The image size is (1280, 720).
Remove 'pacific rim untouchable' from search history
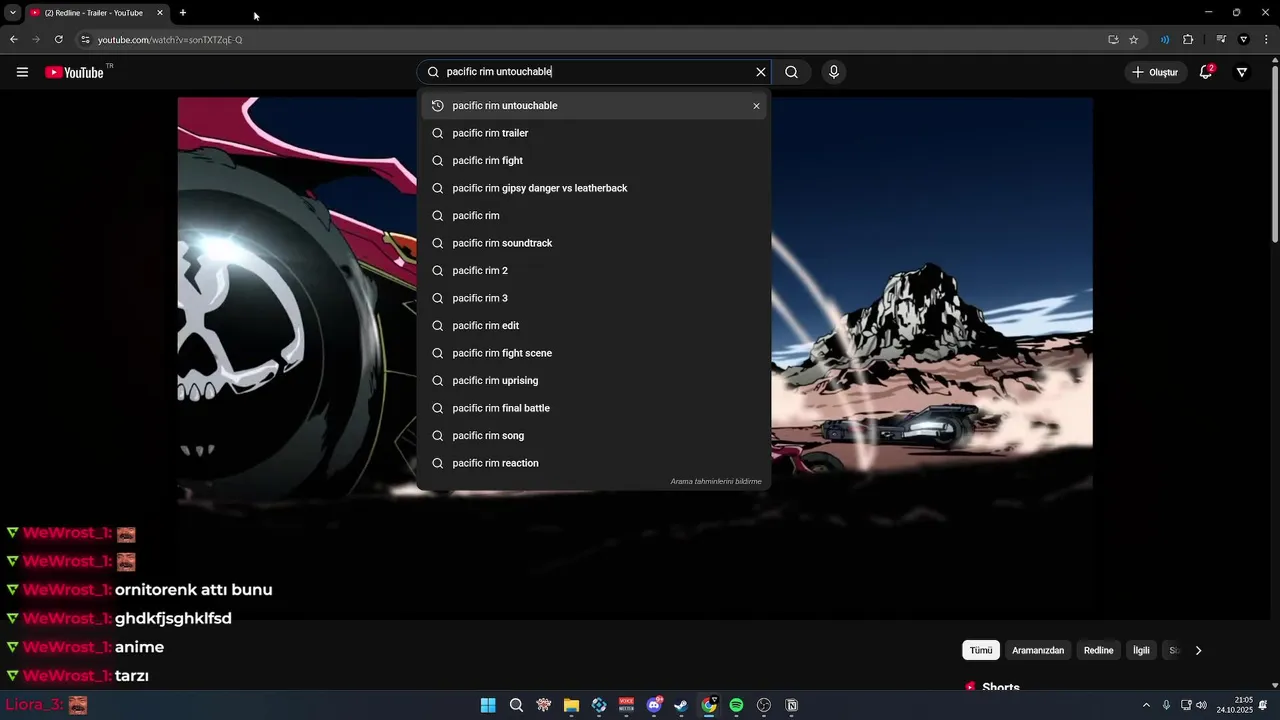coord(756,106)
